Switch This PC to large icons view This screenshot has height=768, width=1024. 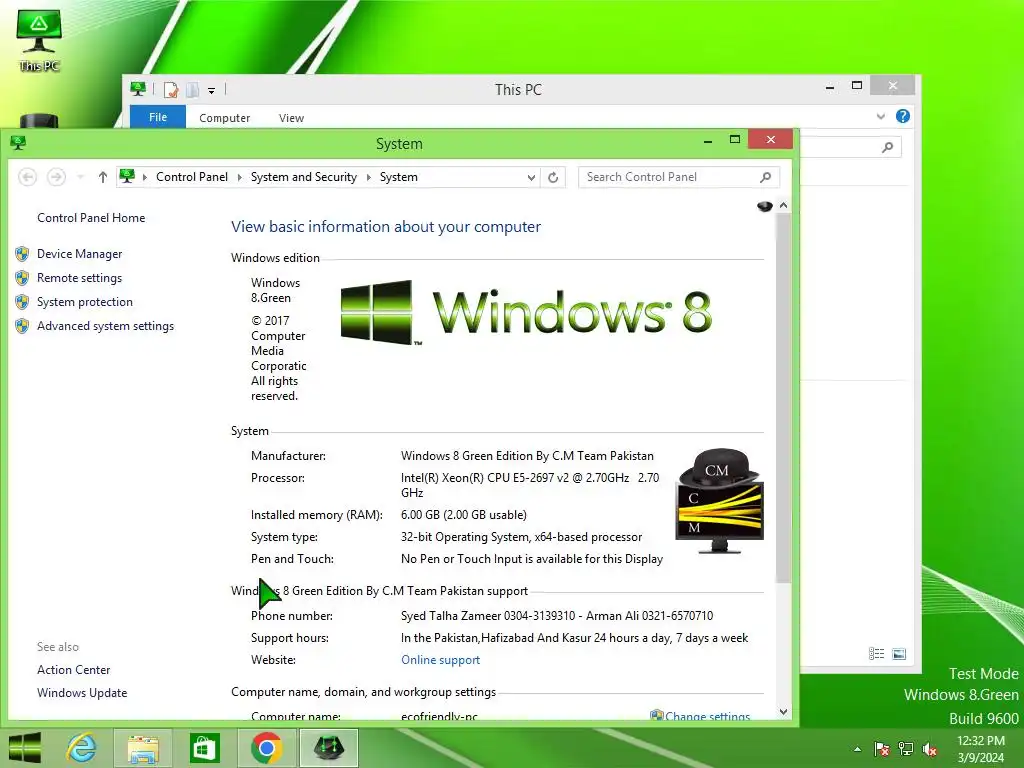click(x=899, y=654)
